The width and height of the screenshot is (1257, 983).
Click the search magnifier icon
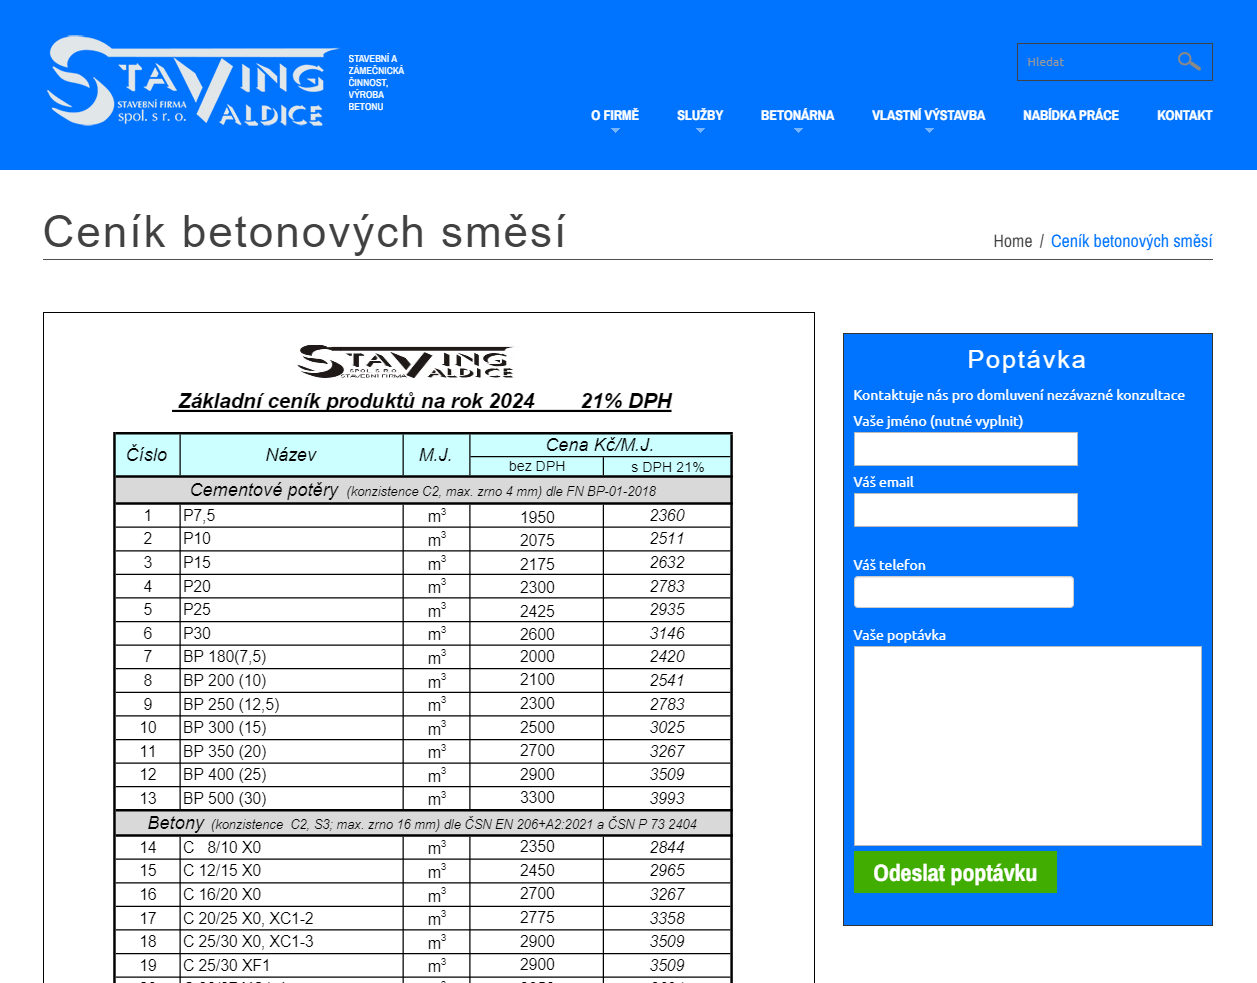[x=1188, y=62]
